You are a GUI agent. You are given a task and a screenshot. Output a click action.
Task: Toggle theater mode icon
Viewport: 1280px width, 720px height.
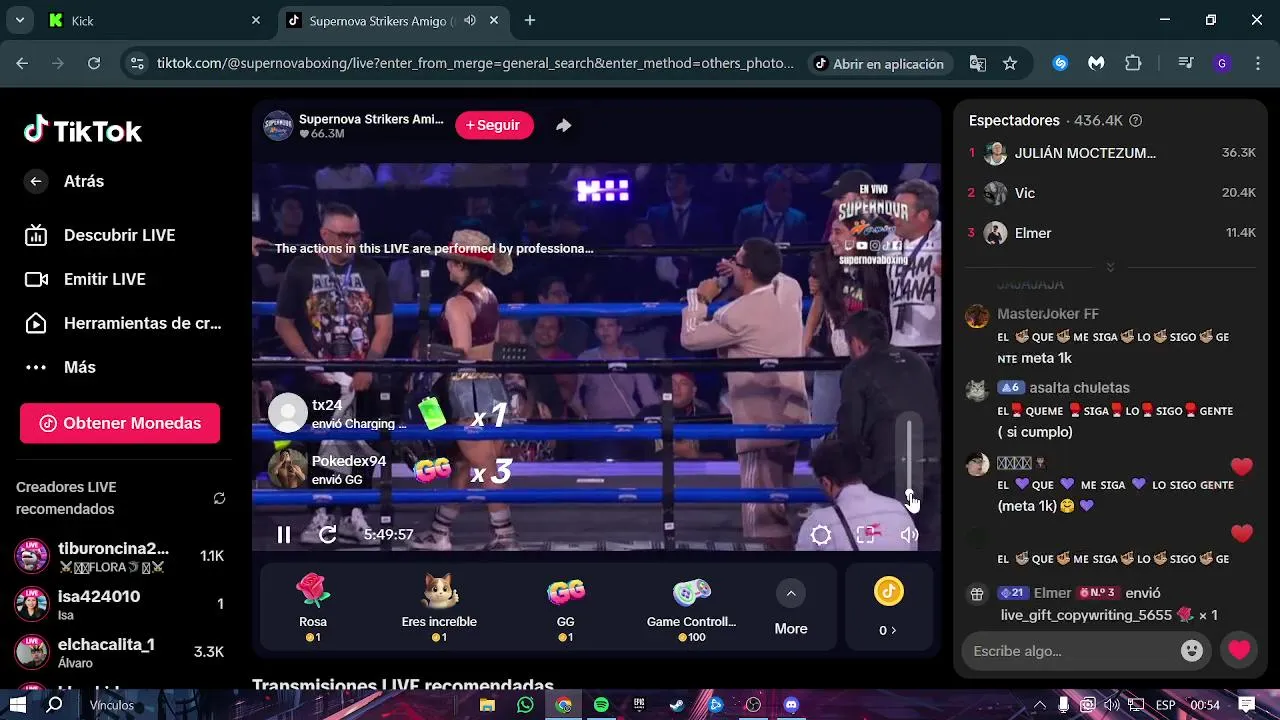(866, 535)
